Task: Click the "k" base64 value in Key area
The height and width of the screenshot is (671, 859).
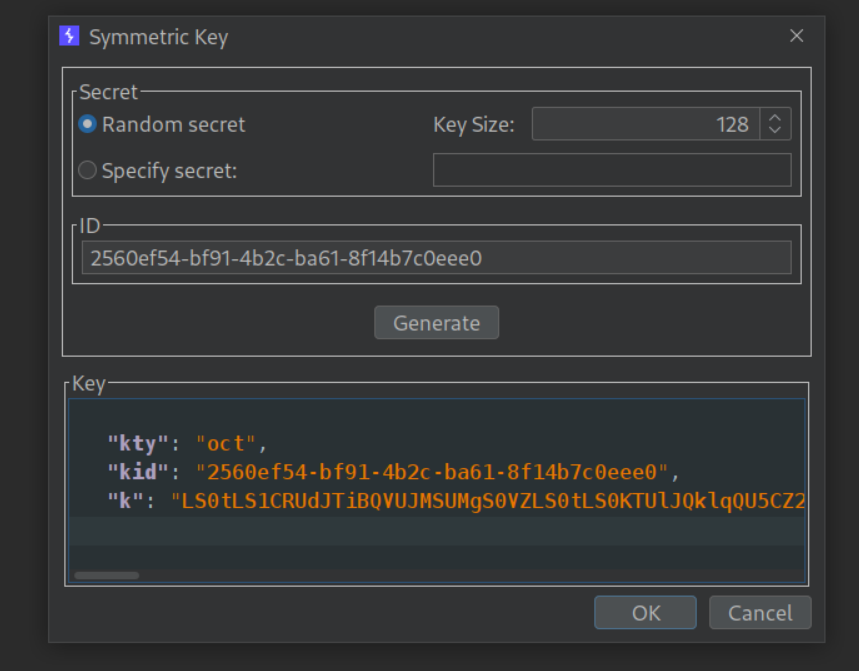Action: coord(490,501)
